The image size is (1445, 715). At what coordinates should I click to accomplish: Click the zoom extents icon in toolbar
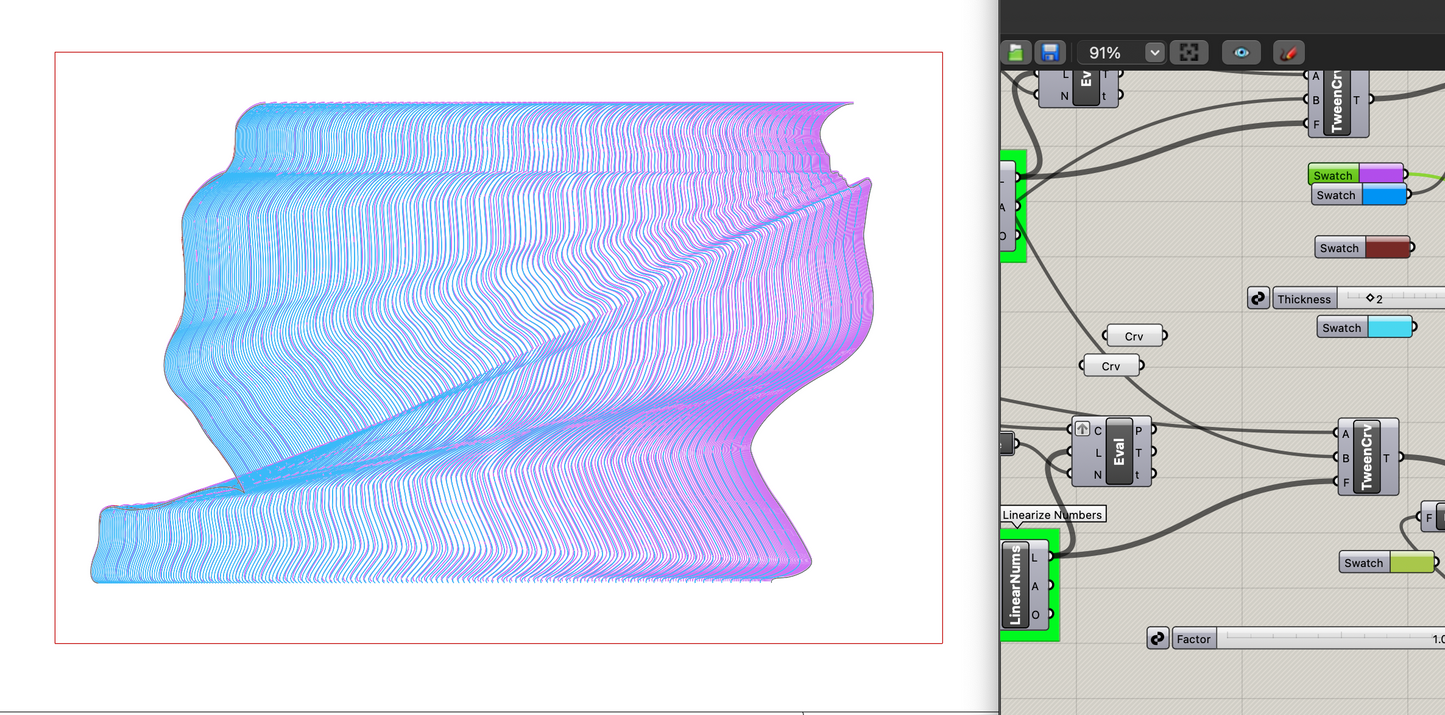click(x=1189, y=53)
